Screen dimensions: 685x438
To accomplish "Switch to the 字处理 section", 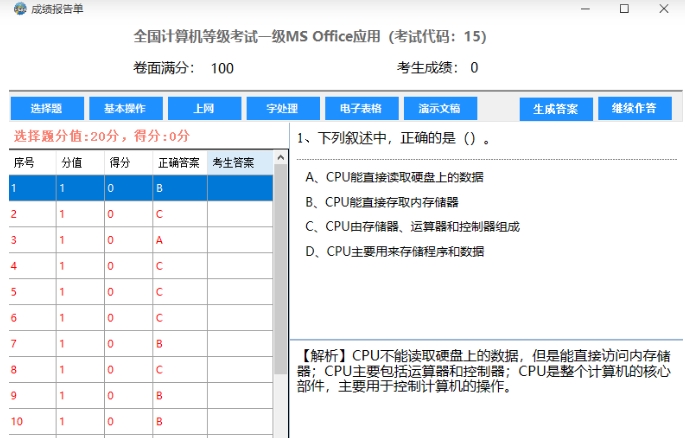I will click(x=283, y=108).
